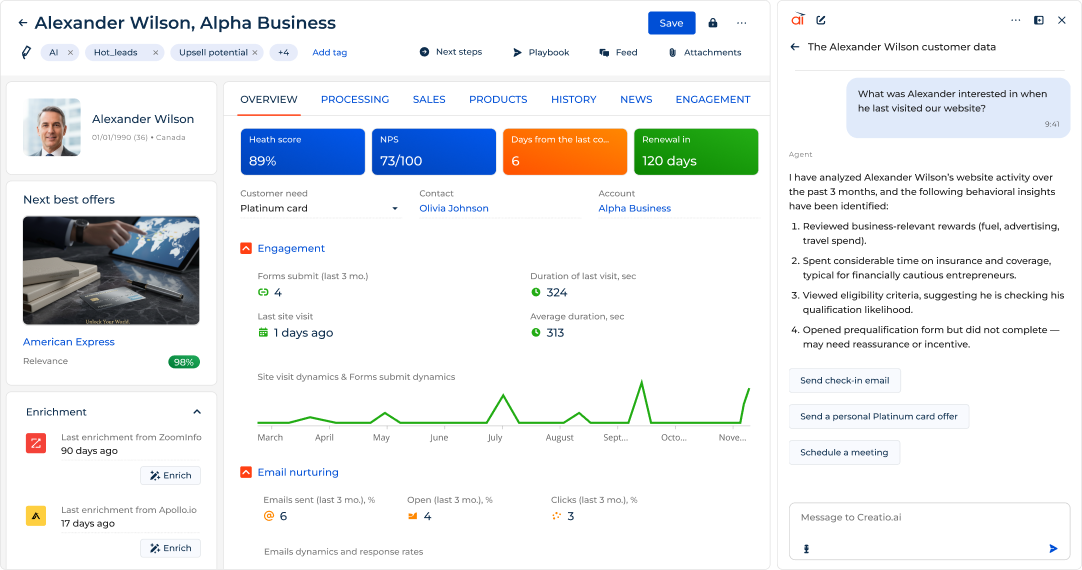Collapse the Enrichment panel chevron
The image size is (1082, 570).
pyautogui.click(x=197, y=412)
